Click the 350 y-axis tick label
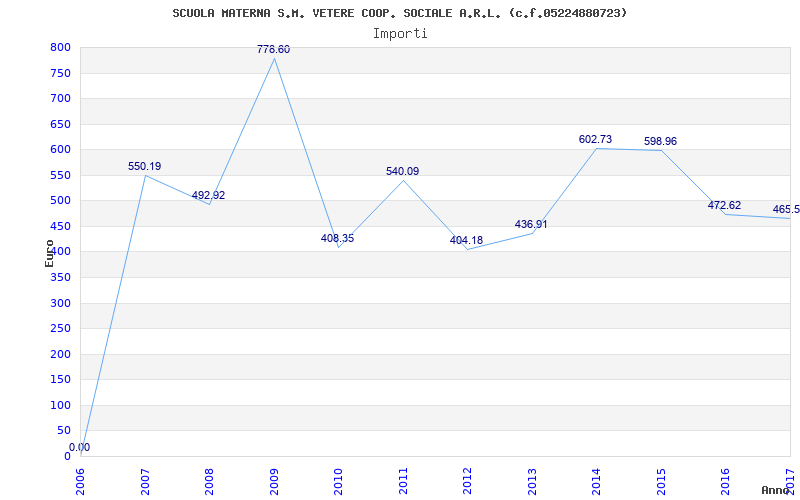Image resolution: width=800 pixels, height=500 pixels. (60, 278)
